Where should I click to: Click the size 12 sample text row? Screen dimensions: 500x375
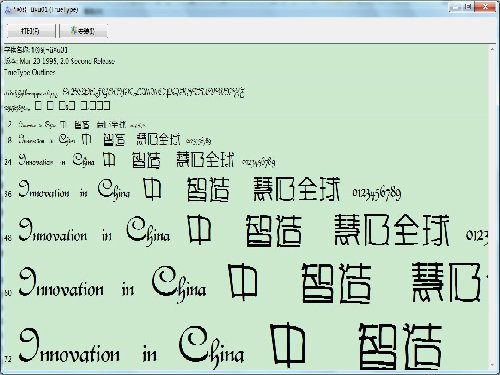77,125
